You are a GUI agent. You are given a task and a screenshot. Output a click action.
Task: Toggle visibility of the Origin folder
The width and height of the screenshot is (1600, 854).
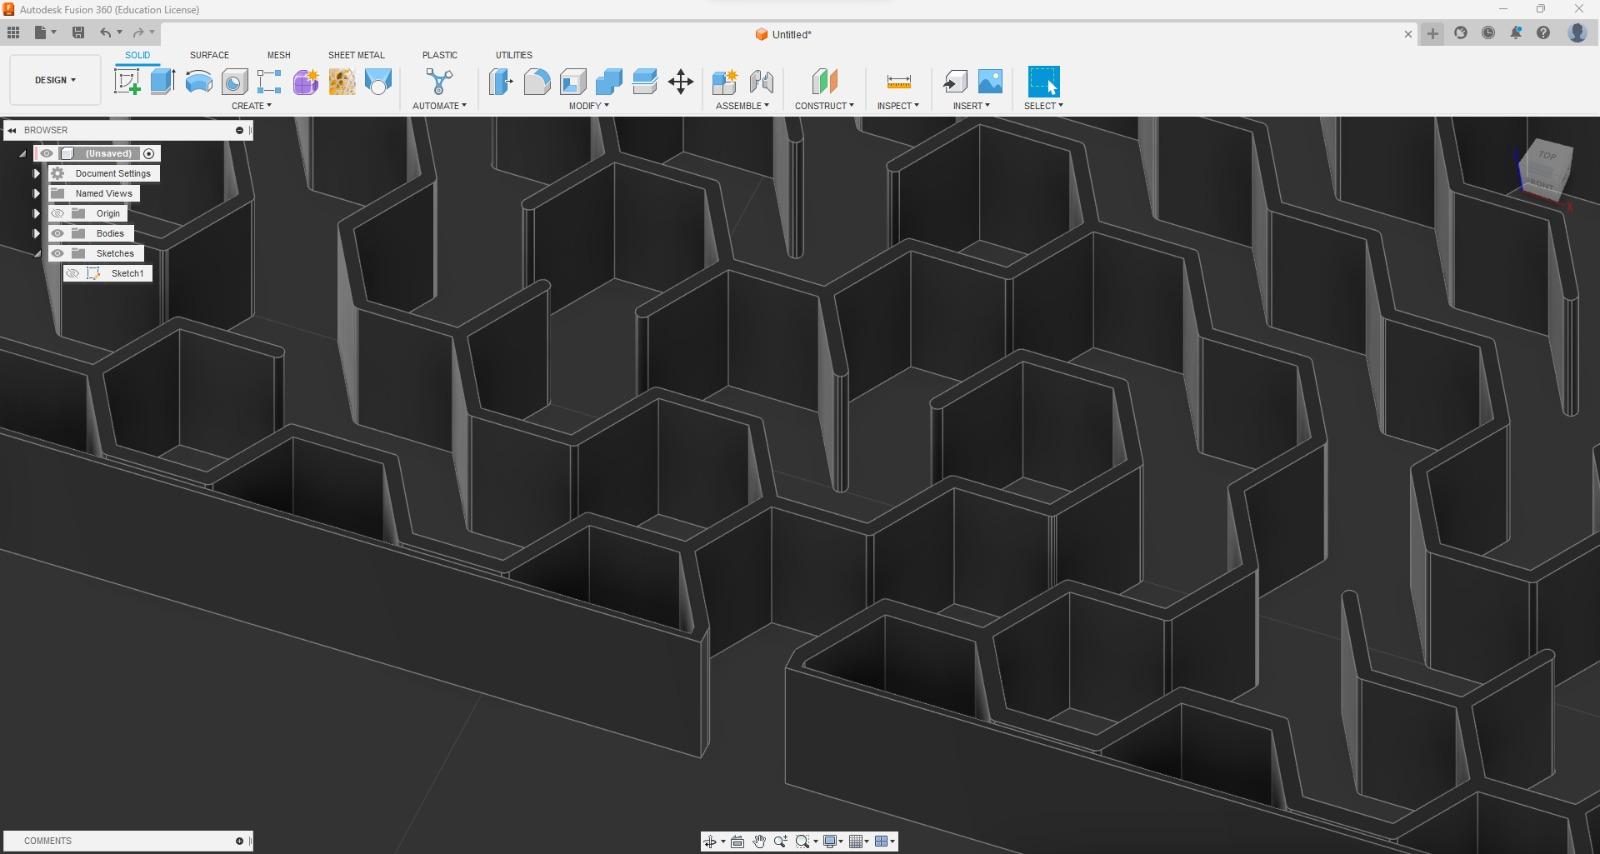point(57,213)
